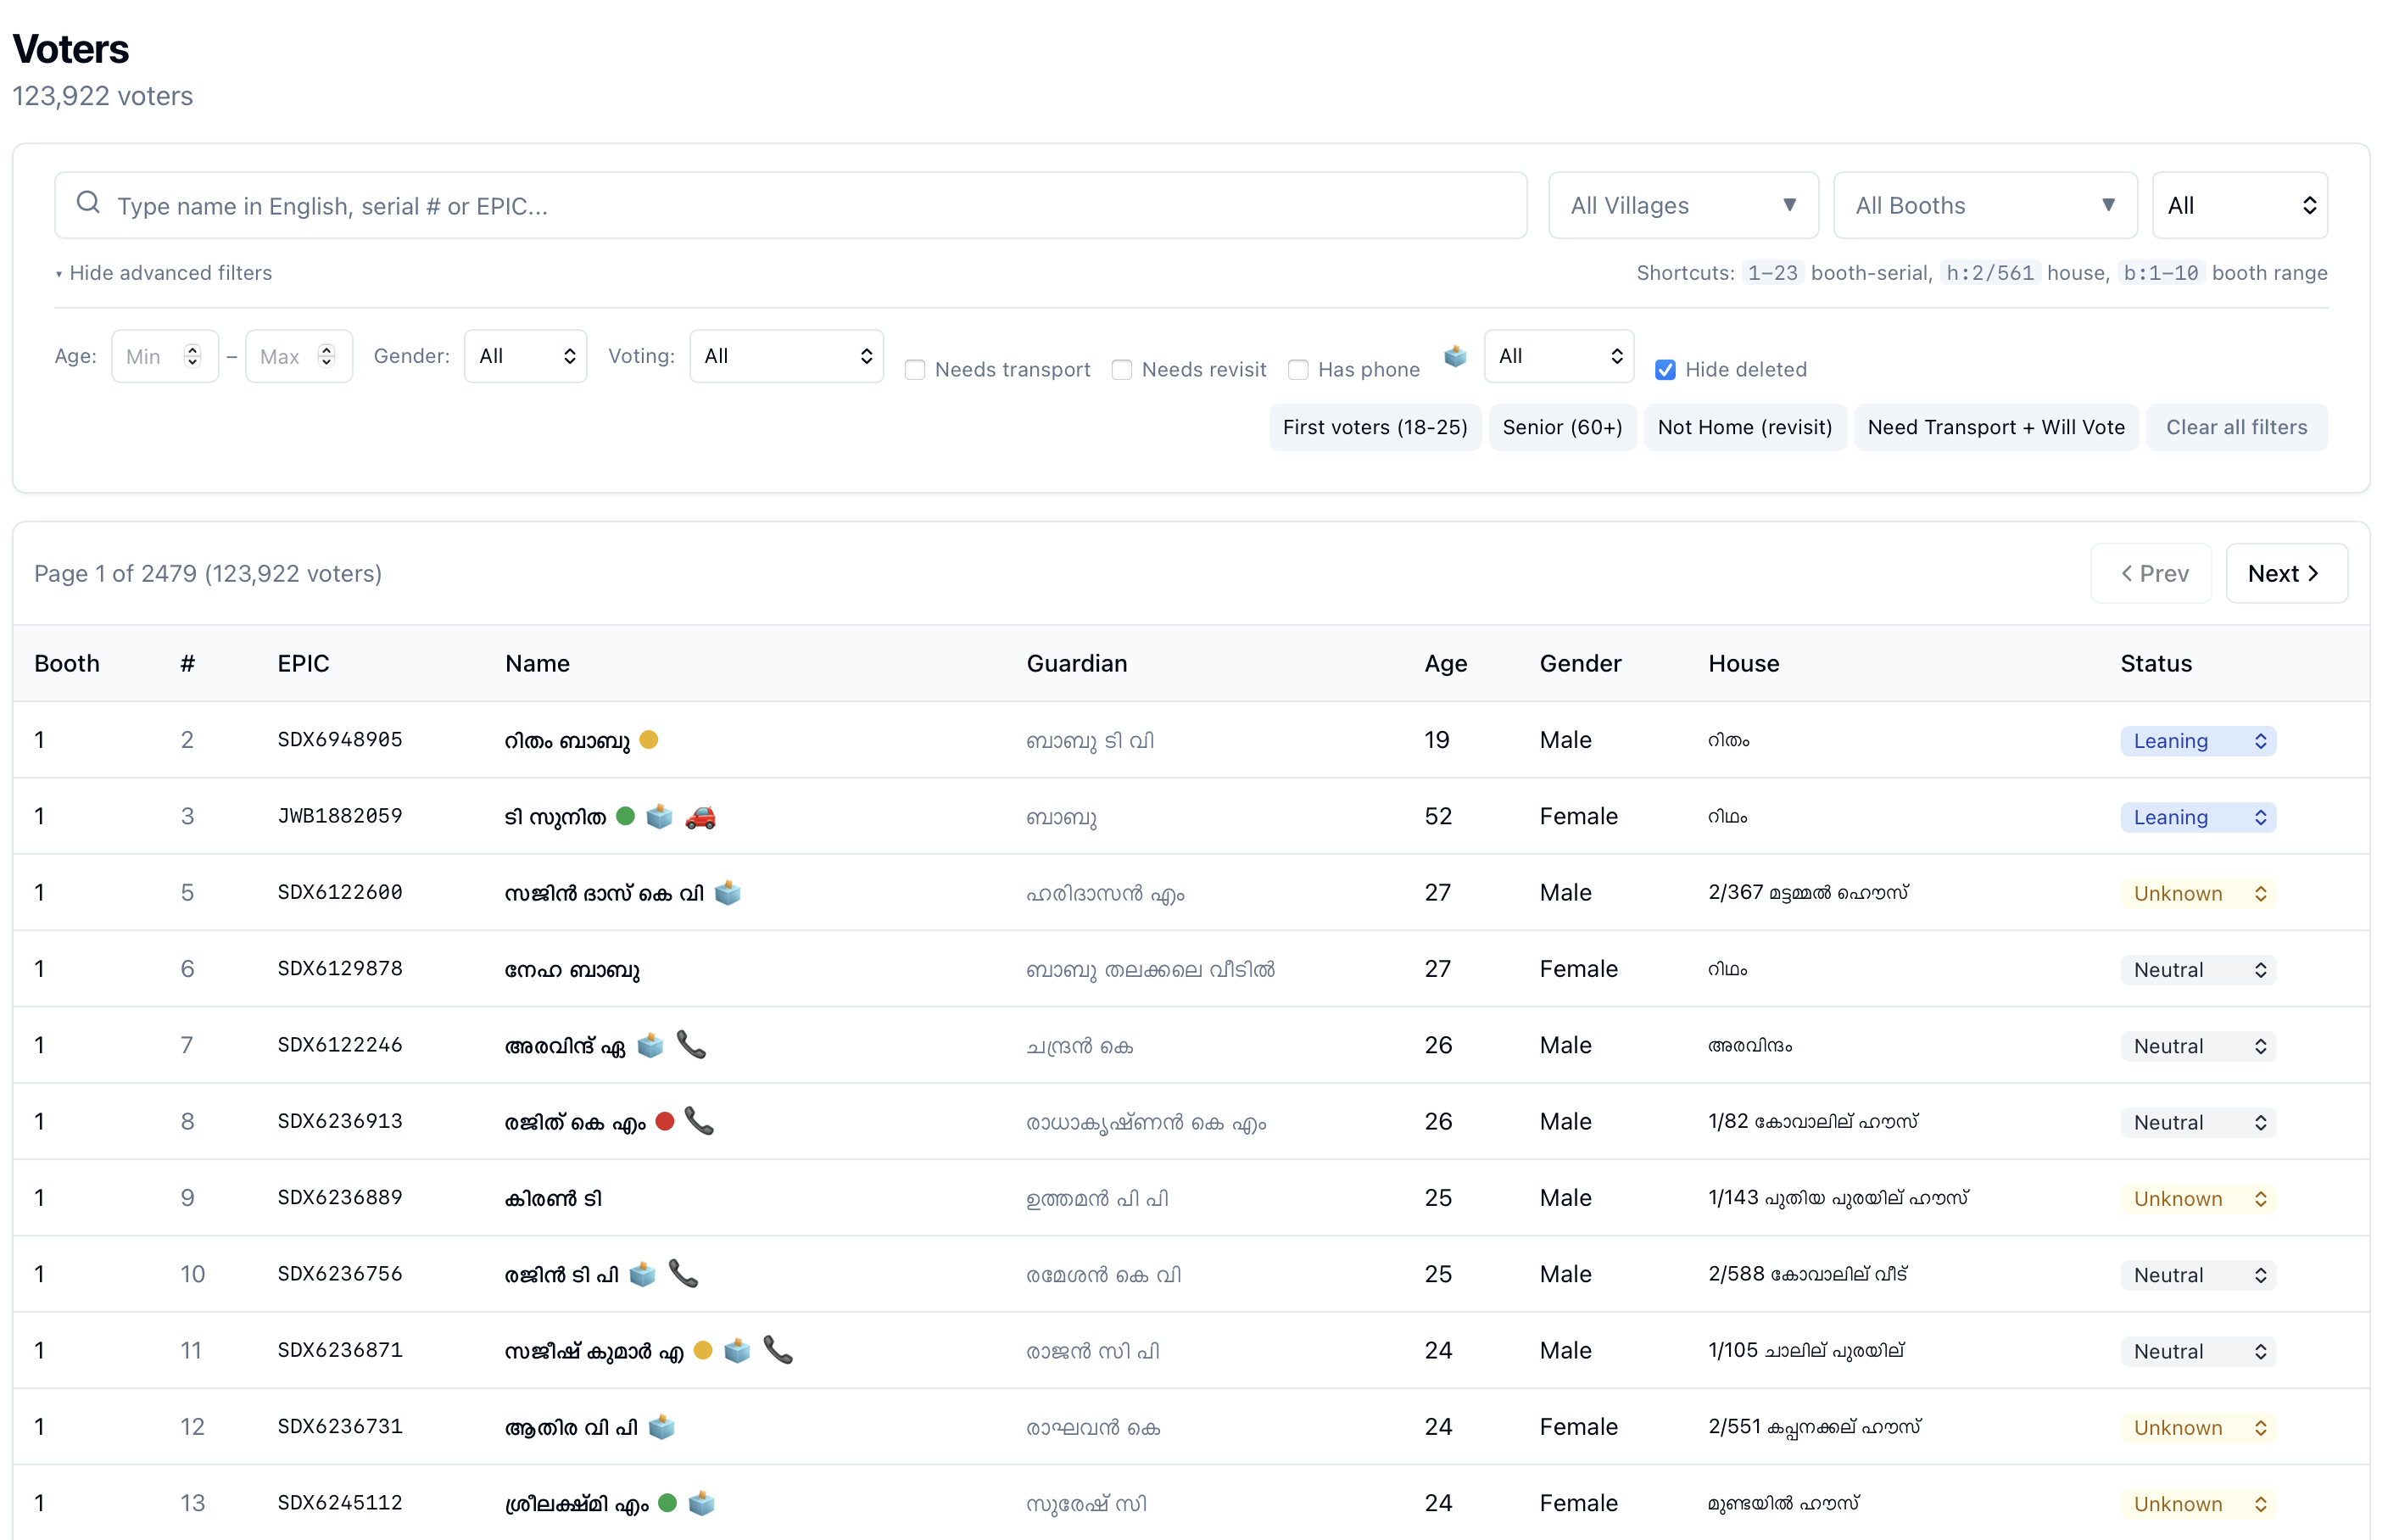Collapse via Hide advanced filters link
The image size is (2388, 1540).
(170, 273)
